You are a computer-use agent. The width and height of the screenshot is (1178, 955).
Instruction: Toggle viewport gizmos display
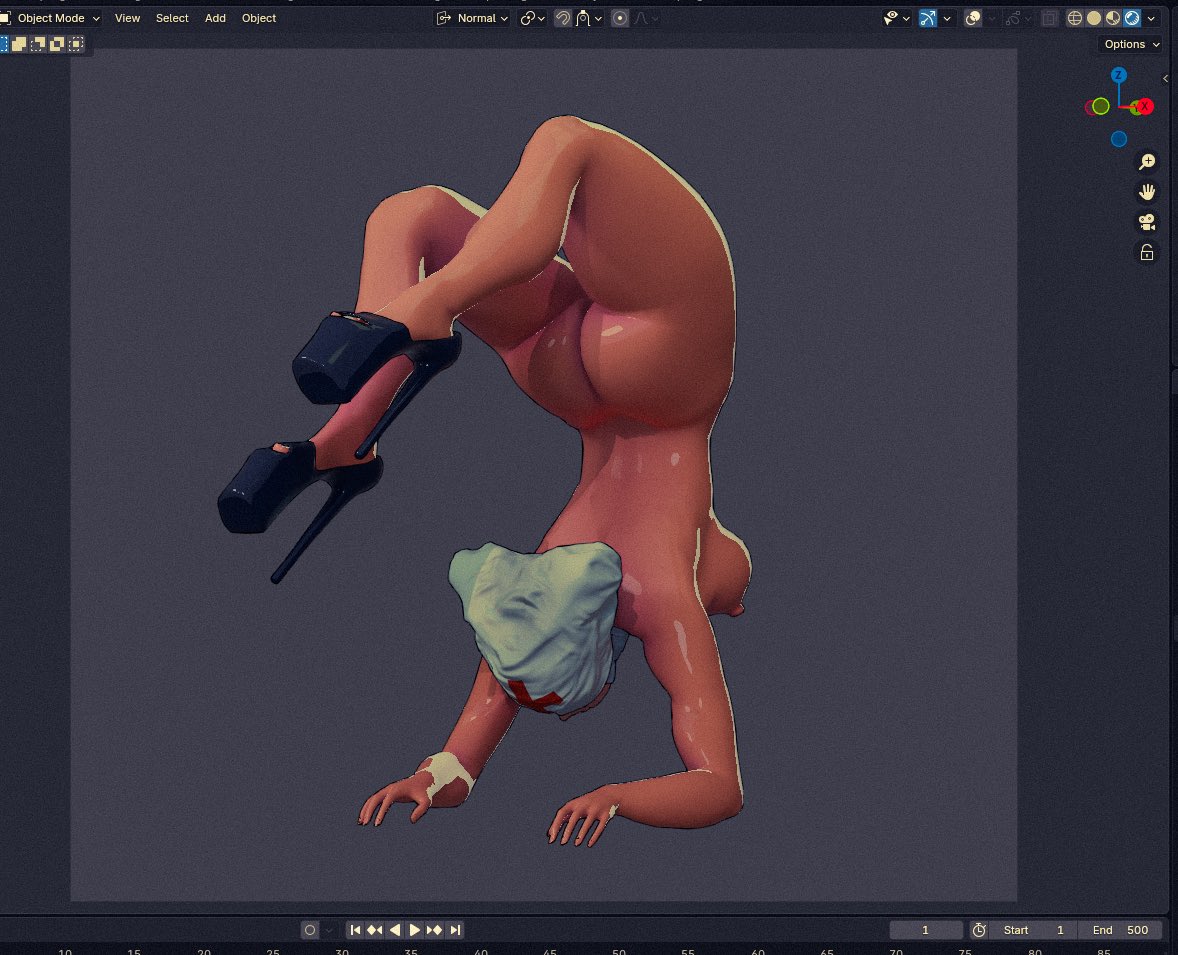[x=928, y=18]
